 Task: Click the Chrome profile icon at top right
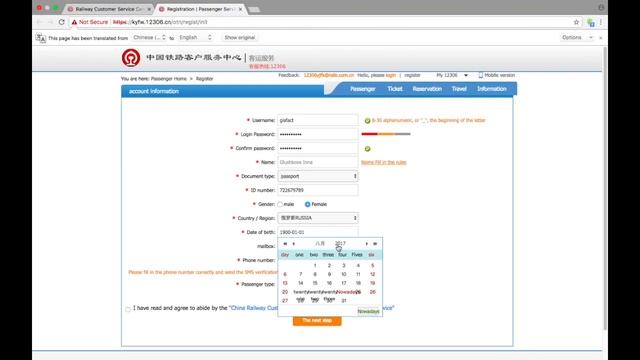601,7
